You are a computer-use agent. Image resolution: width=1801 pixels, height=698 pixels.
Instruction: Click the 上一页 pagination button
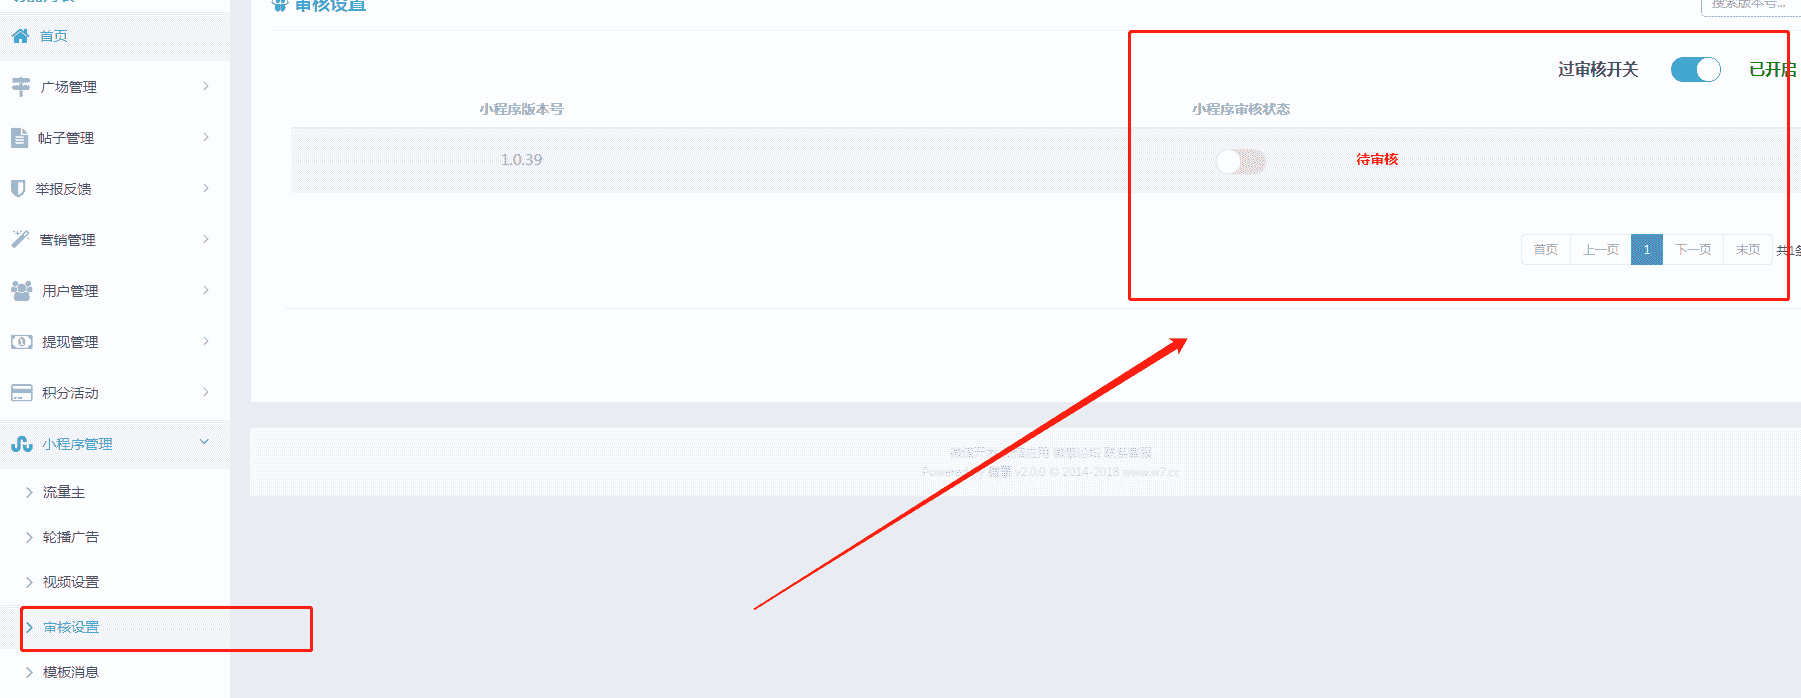click(1601, 249)
